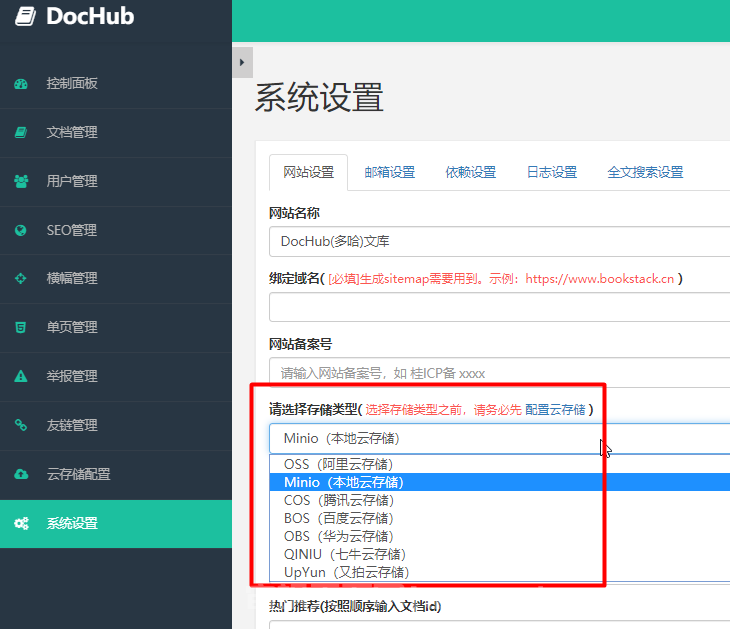Viewport: 730px width, 629px height.
Task: Click the cloud upload icon beside 云存储配置
Action: click(21, 474)
